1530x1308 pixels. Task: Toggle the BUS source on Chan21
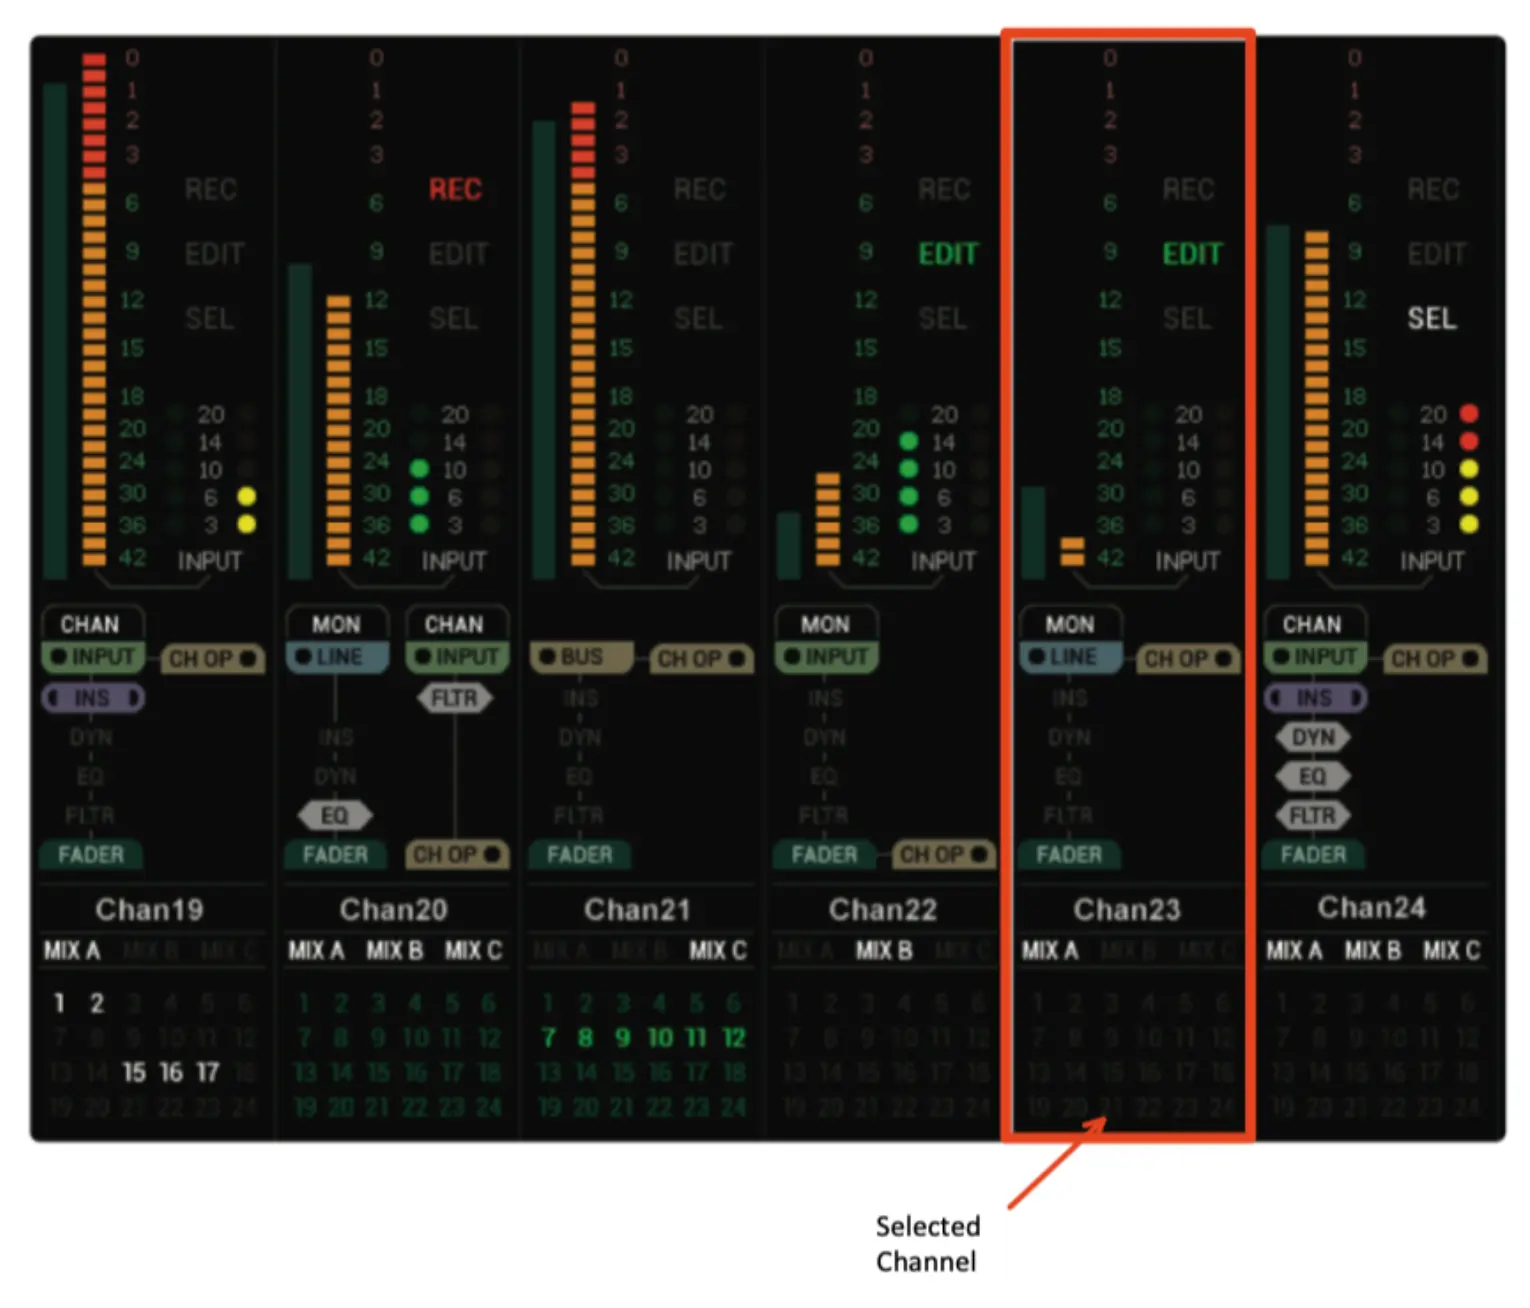[581, 657]
